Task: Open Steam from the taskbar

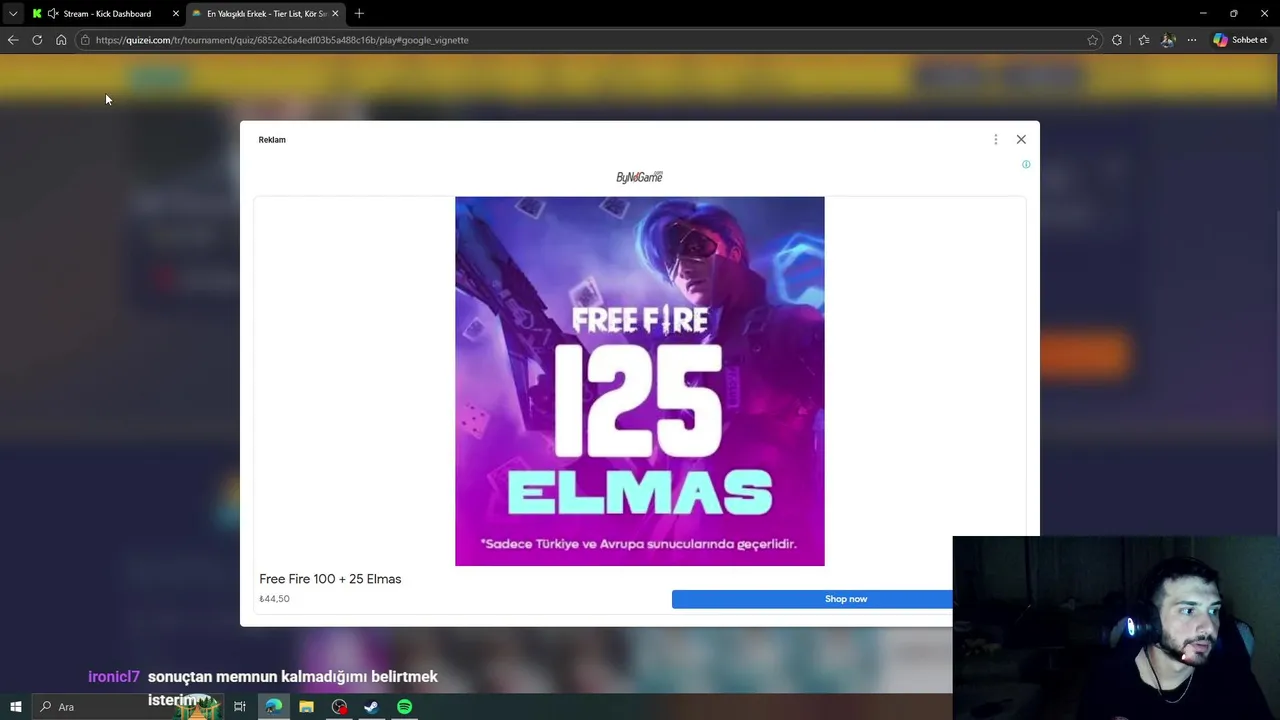Action: 371,707
